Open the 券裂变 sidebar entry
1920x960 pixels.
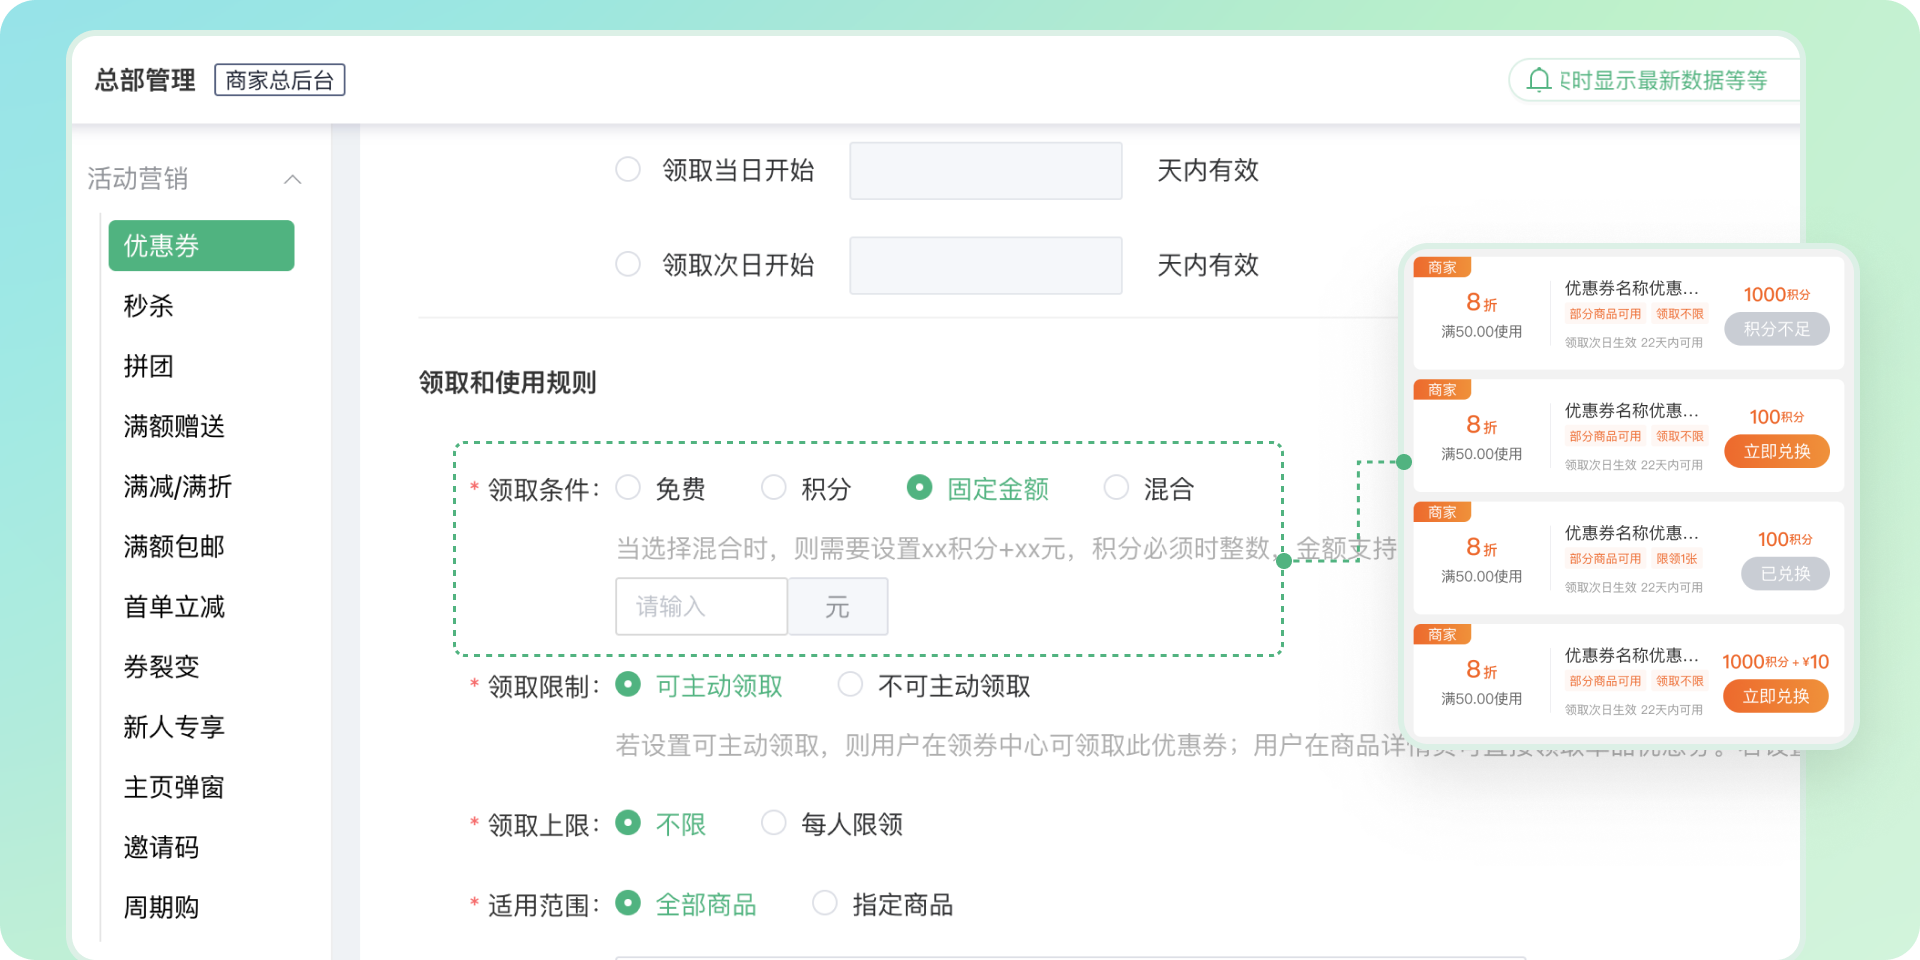(161, 667)
